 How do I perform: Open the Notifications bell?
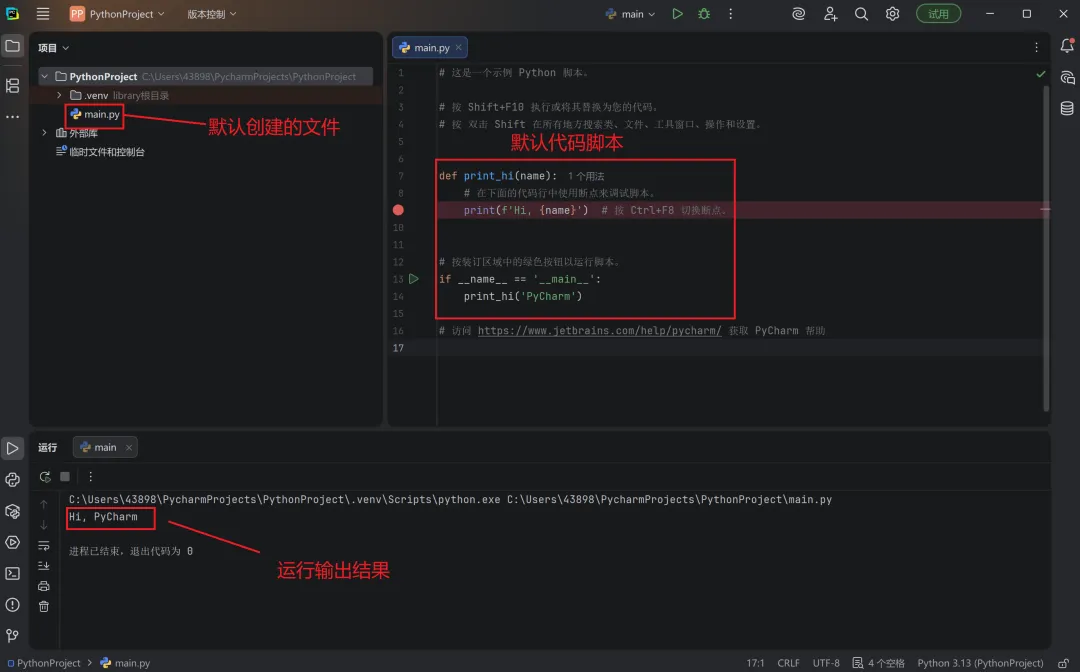pos(1067,46)
